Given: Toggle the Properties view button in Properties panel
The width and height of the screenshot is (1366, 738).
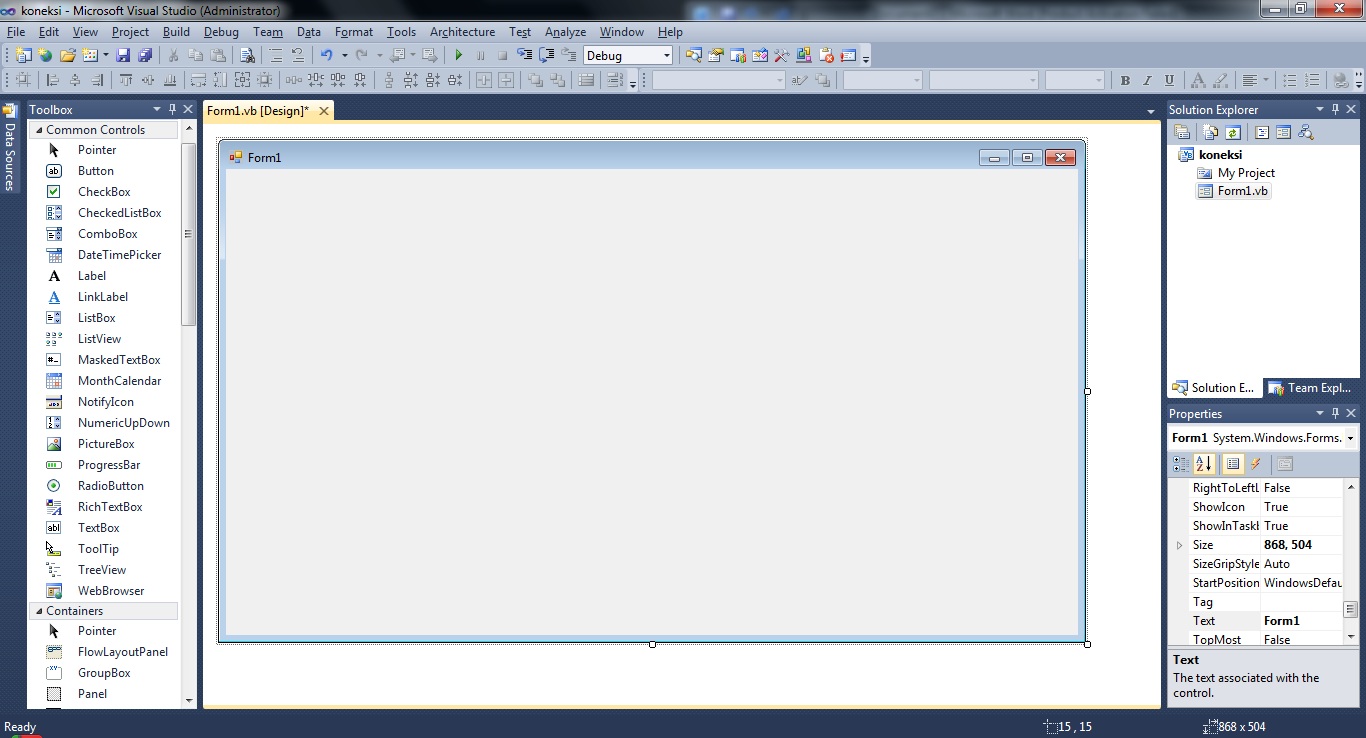Looking at the screenshot, I should pos(1233,464).
